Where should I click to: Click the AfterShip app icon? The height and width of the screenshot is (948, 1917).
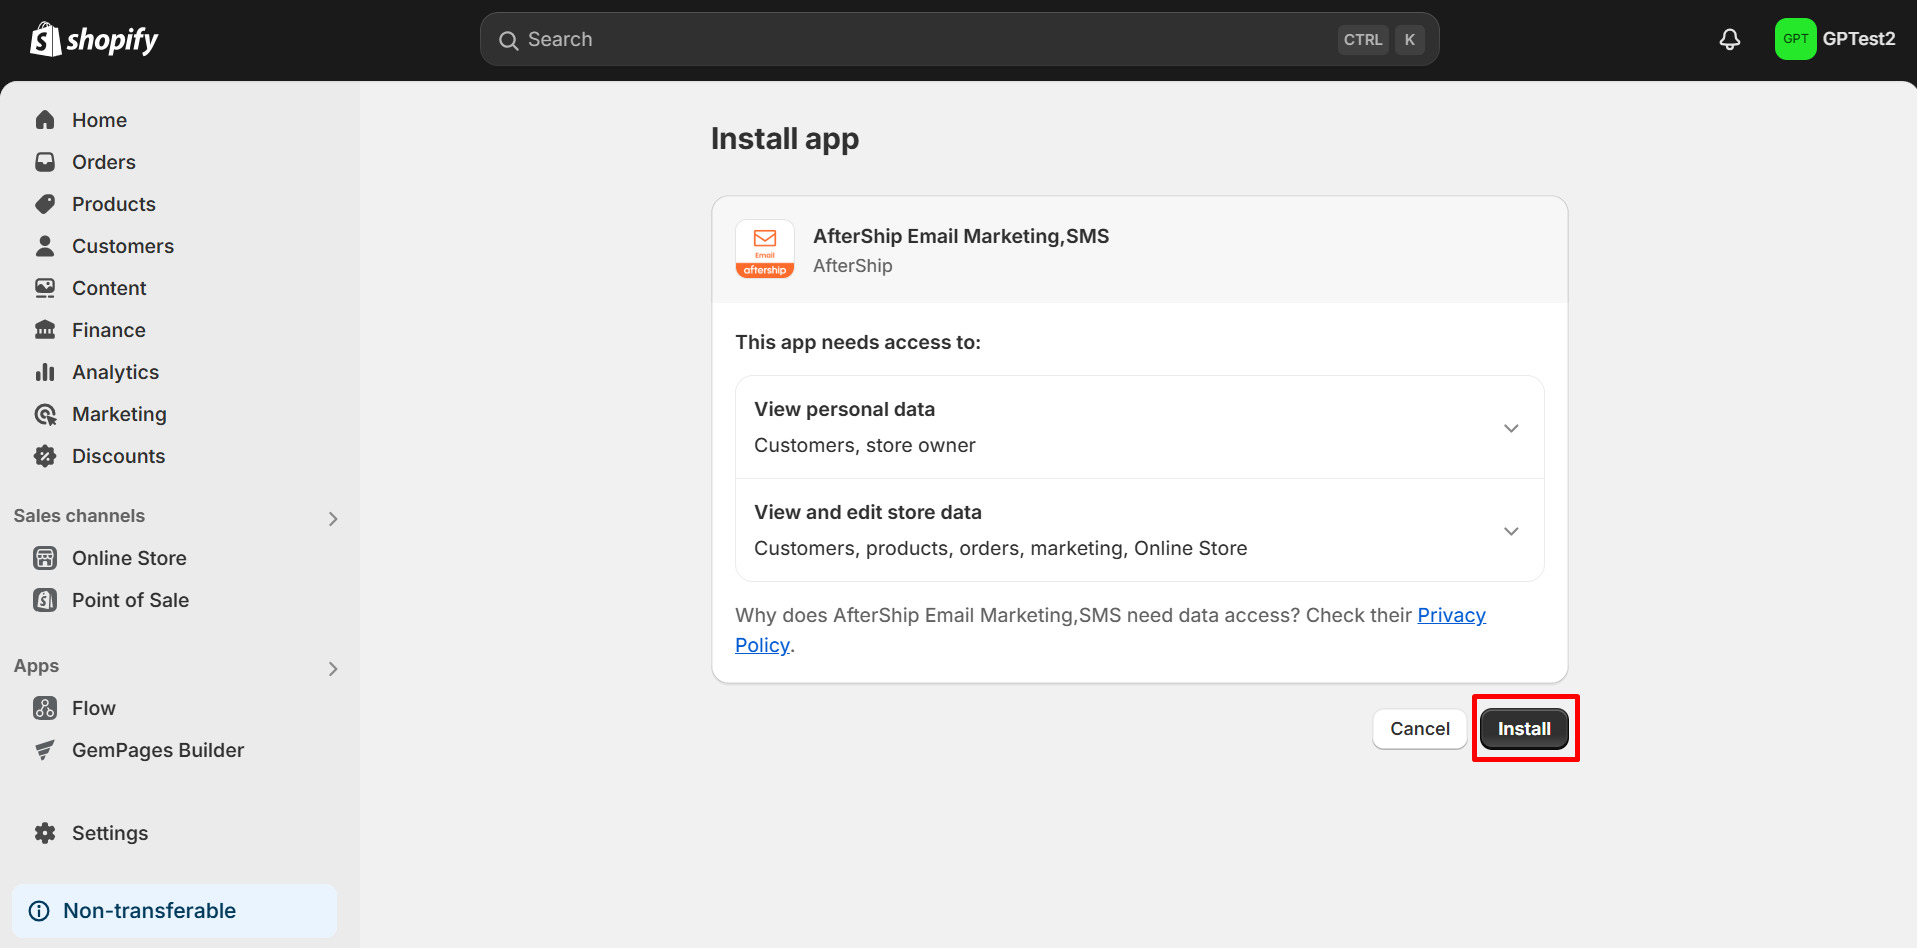[x=765, y=249]
